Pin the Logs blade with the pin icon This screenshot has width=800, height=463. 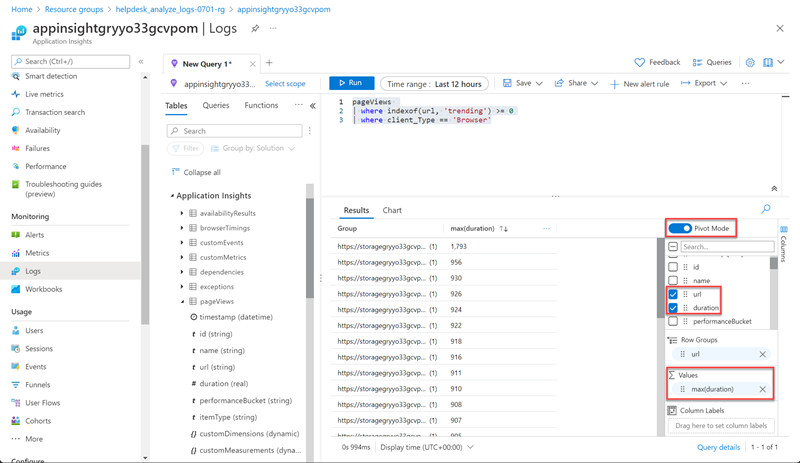tap(255, 29)
